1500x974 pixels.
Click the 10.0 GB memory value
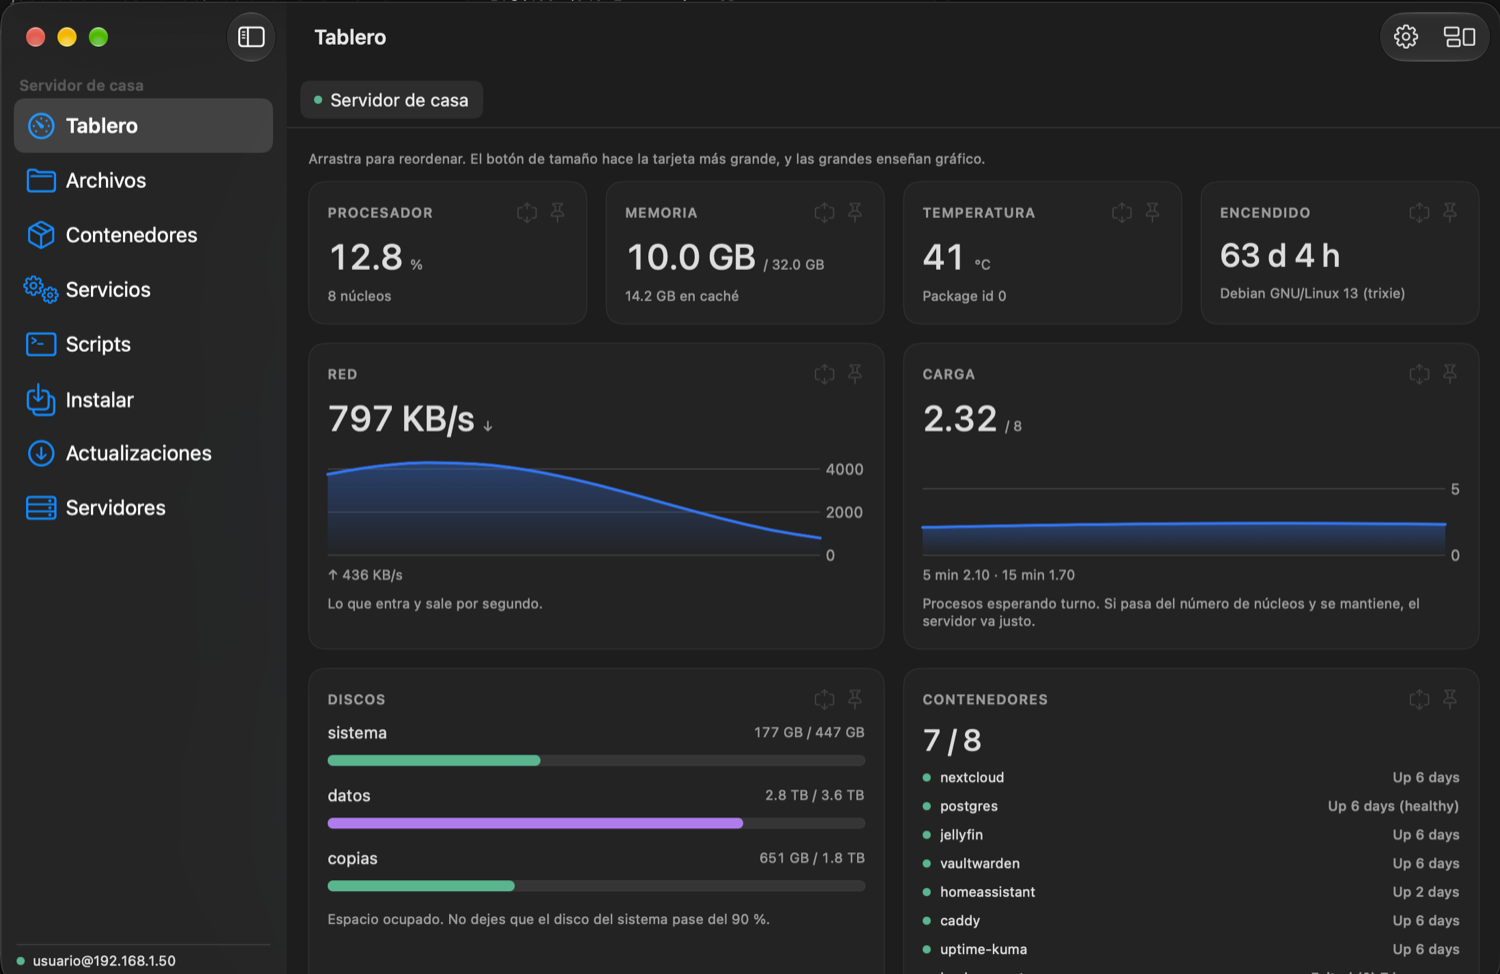click(x=691, y=258)
